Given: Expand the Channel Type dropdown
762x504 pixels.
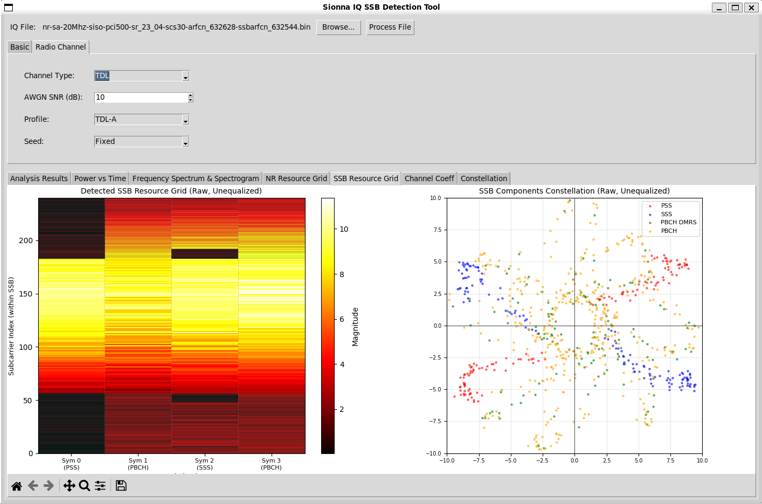Looking at the screenshot, I should point(185,76).
